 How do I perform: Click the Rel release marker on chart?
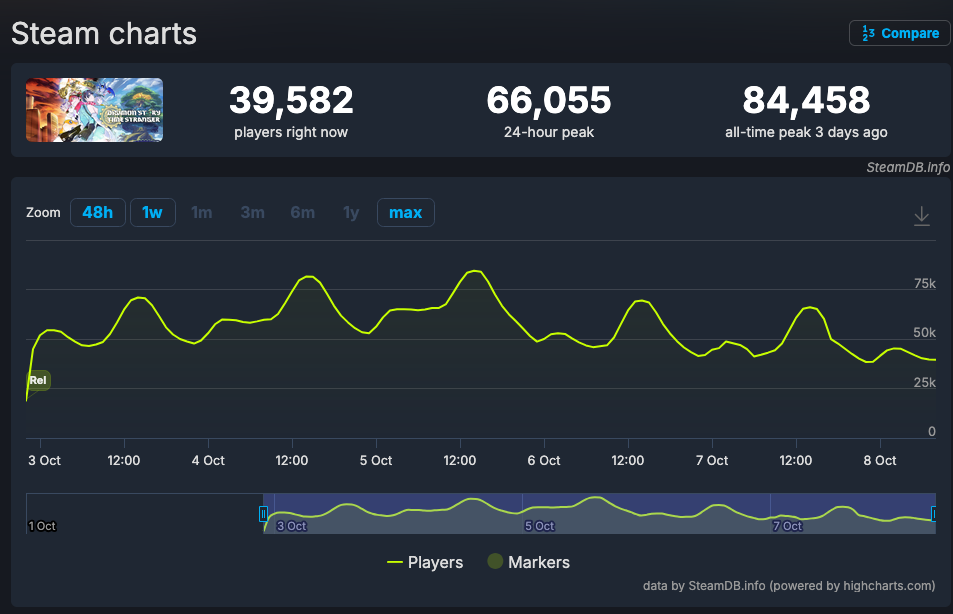pyautogui.click(x=38, y=380)
